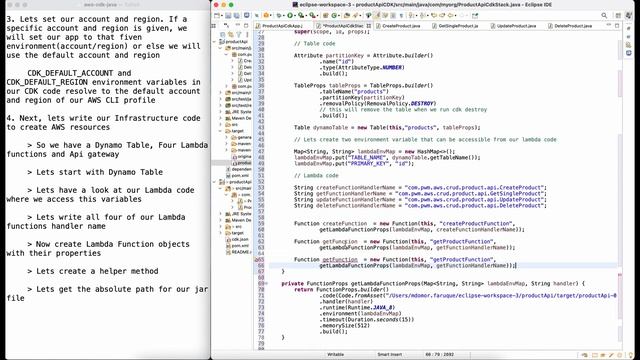Click Writable status bar entry
The width and height of the screenshot is (640, 360).
coord(336,355)
